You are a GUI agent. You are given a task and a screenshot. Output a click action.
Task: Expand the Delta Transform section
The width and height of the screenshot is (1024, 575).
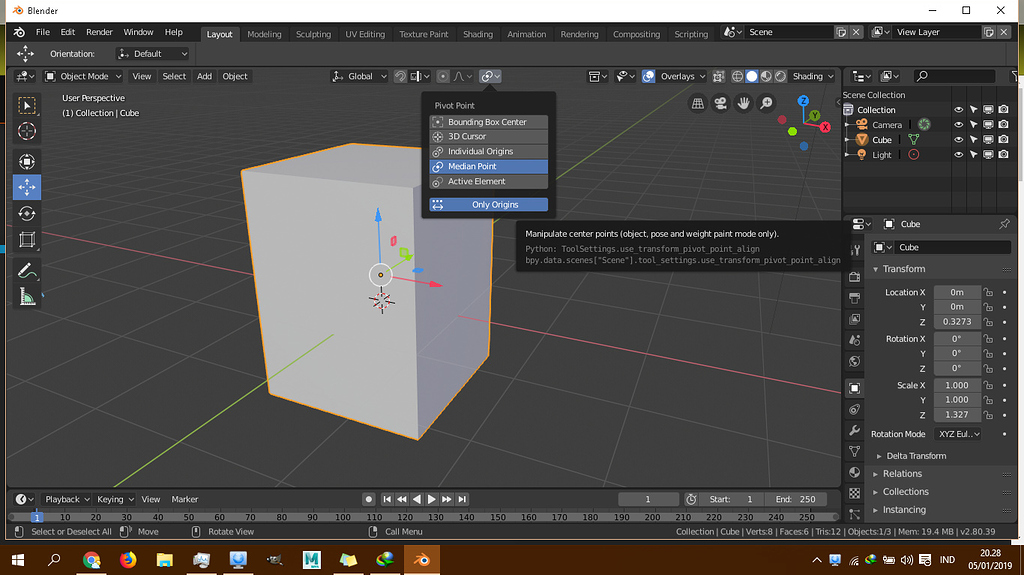tap(916, 456)
